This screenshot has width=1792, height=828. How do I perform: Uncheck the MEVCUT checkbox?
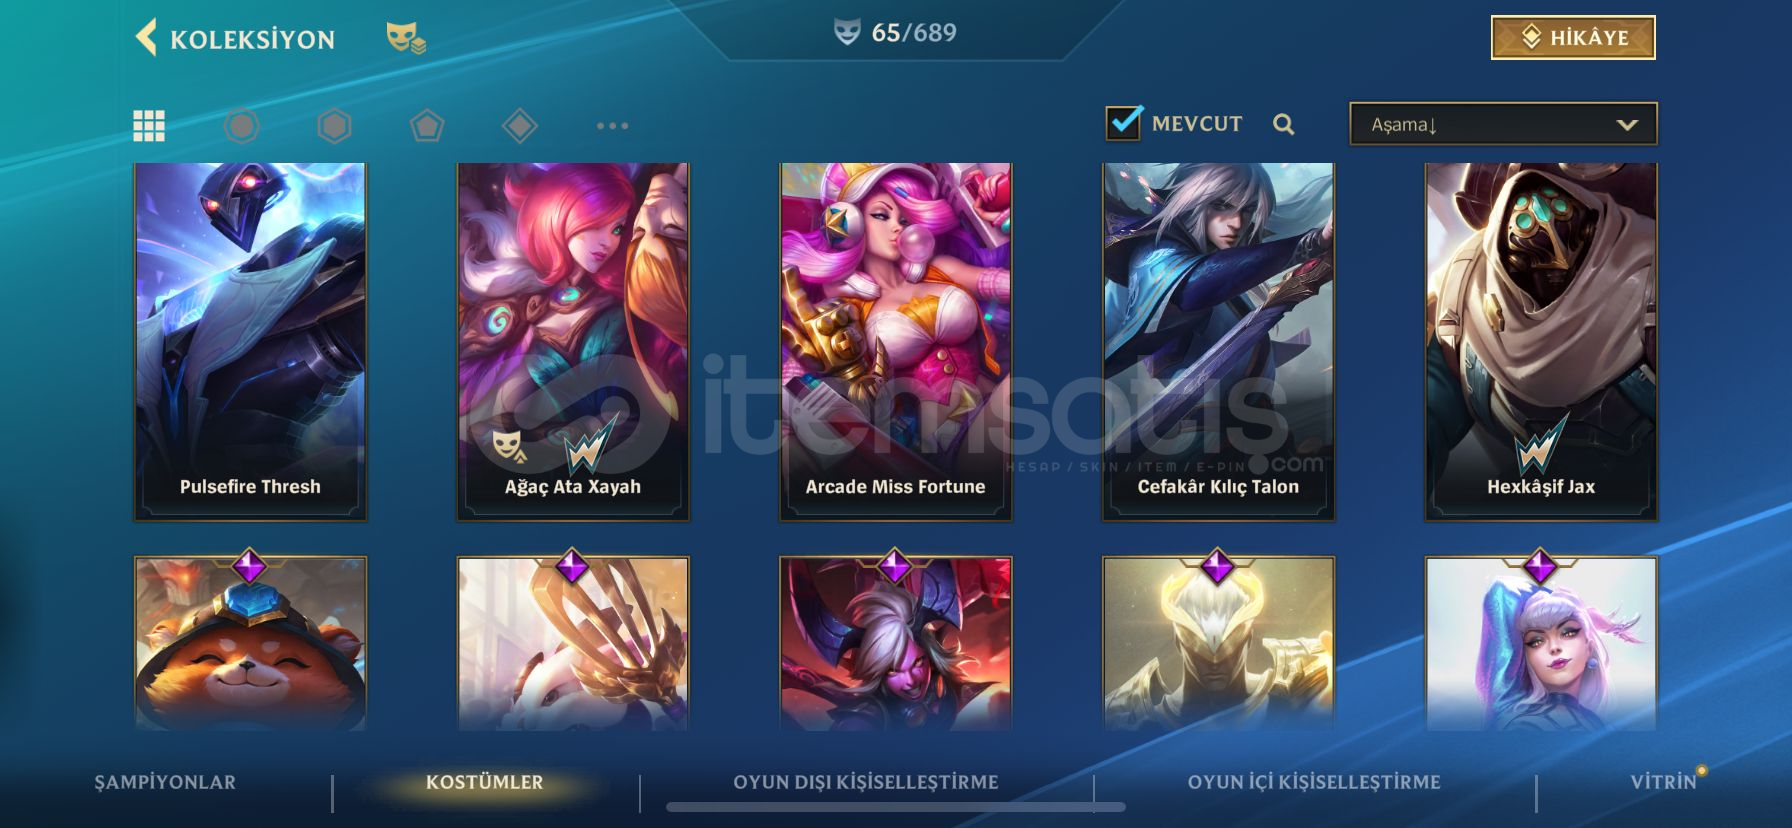pos(1124,122)
